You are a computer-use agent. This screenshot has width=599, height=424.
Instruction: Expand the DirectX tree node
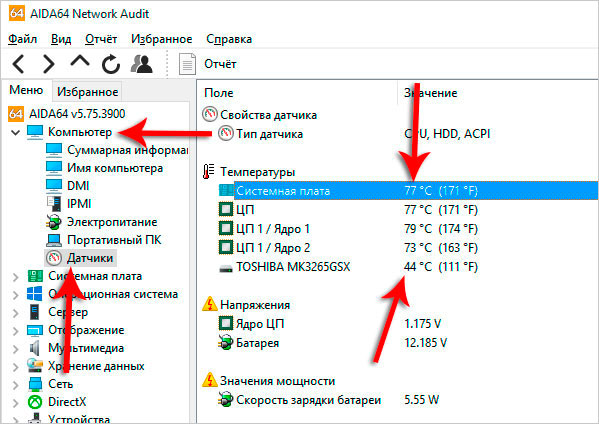coord(15,403)
